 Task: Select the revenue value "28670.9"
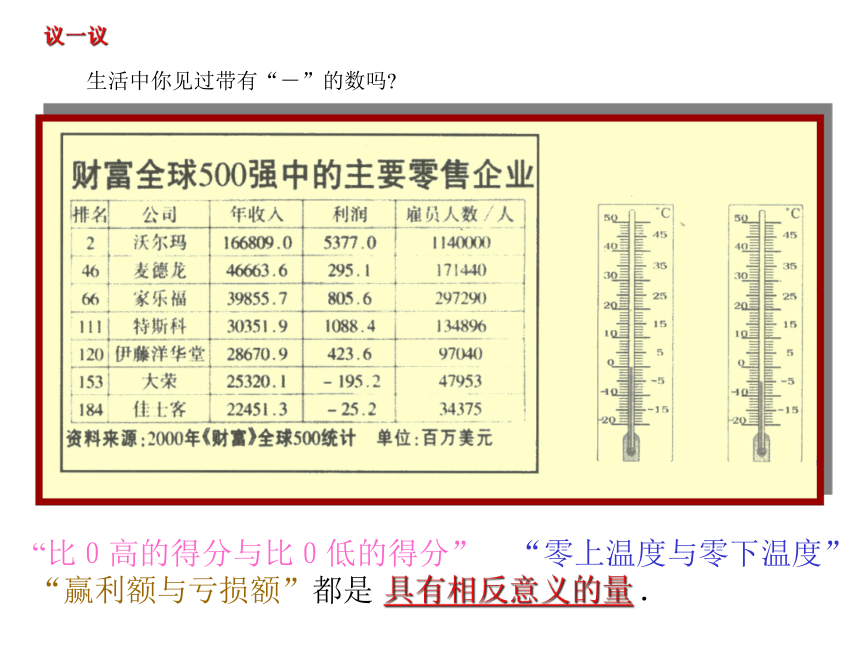point(257,354)
